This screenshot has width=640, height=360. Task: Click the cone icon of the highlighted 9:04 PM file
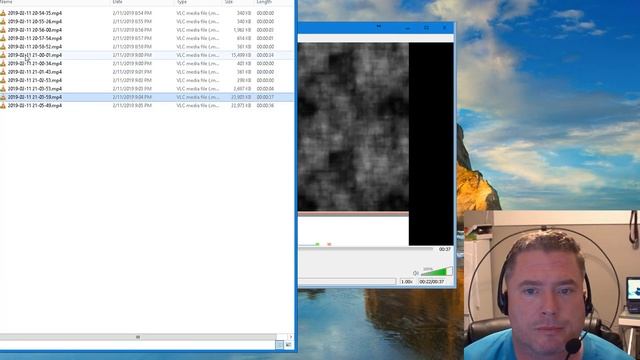click(x=3, y=97)
